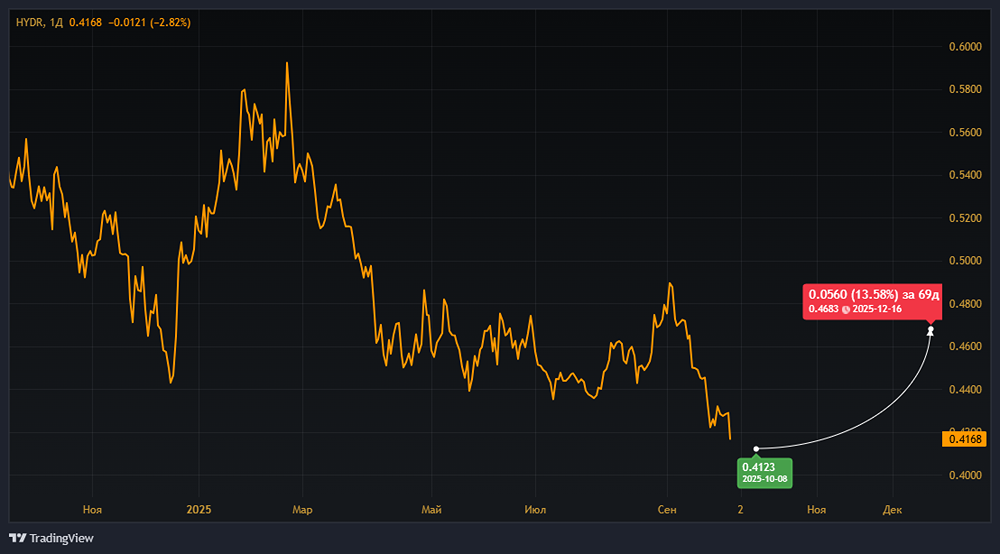
Task: Click the 0.4800 price axis label
Action: click(965, 304)
